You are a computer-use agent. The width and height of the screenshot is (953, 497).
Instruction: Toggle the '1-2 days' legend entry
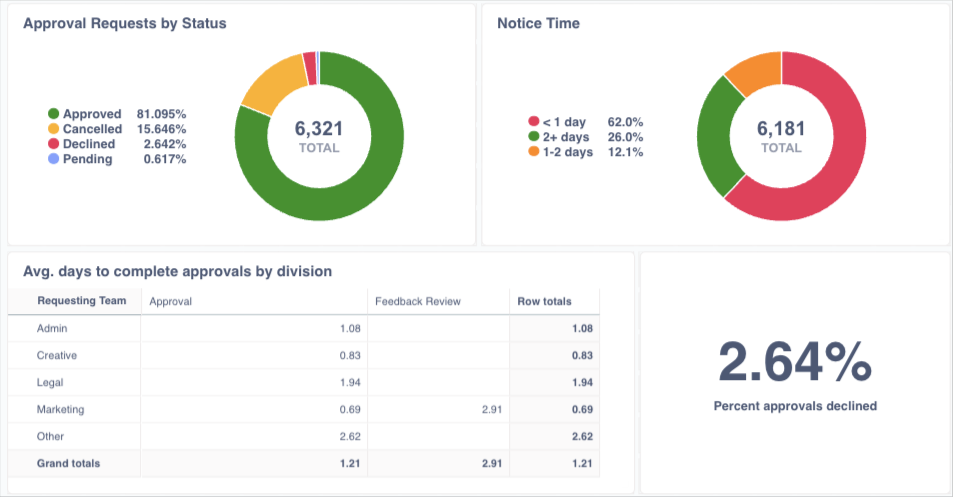click(x=567, y=152)
